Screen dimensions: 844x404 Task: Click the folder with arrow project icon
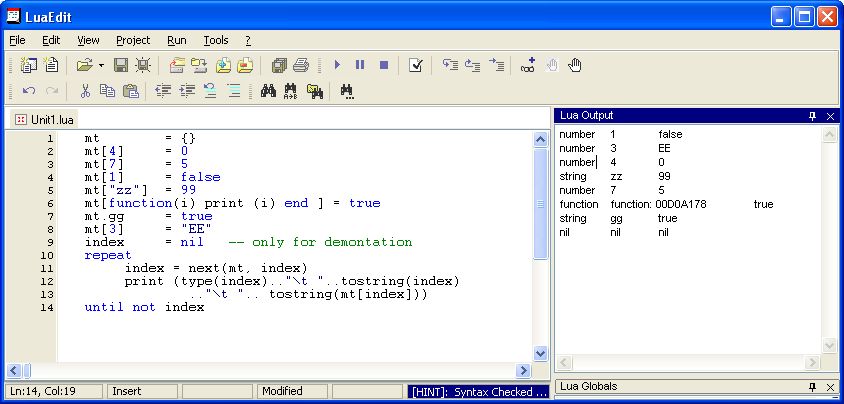tap(199, 66)
